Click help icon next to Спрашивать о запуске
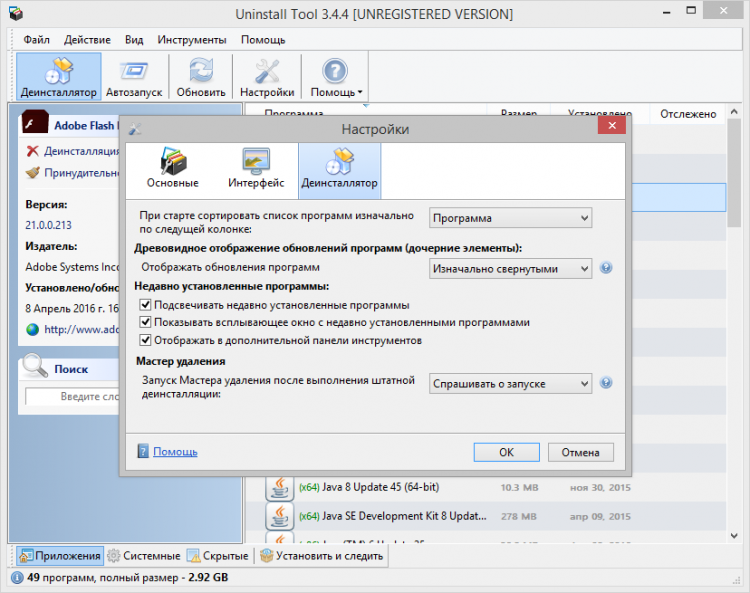 606,383
